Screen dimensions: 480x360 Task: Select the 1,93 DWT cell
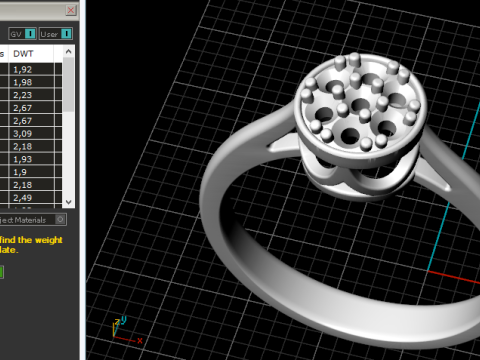click(32, 159)
